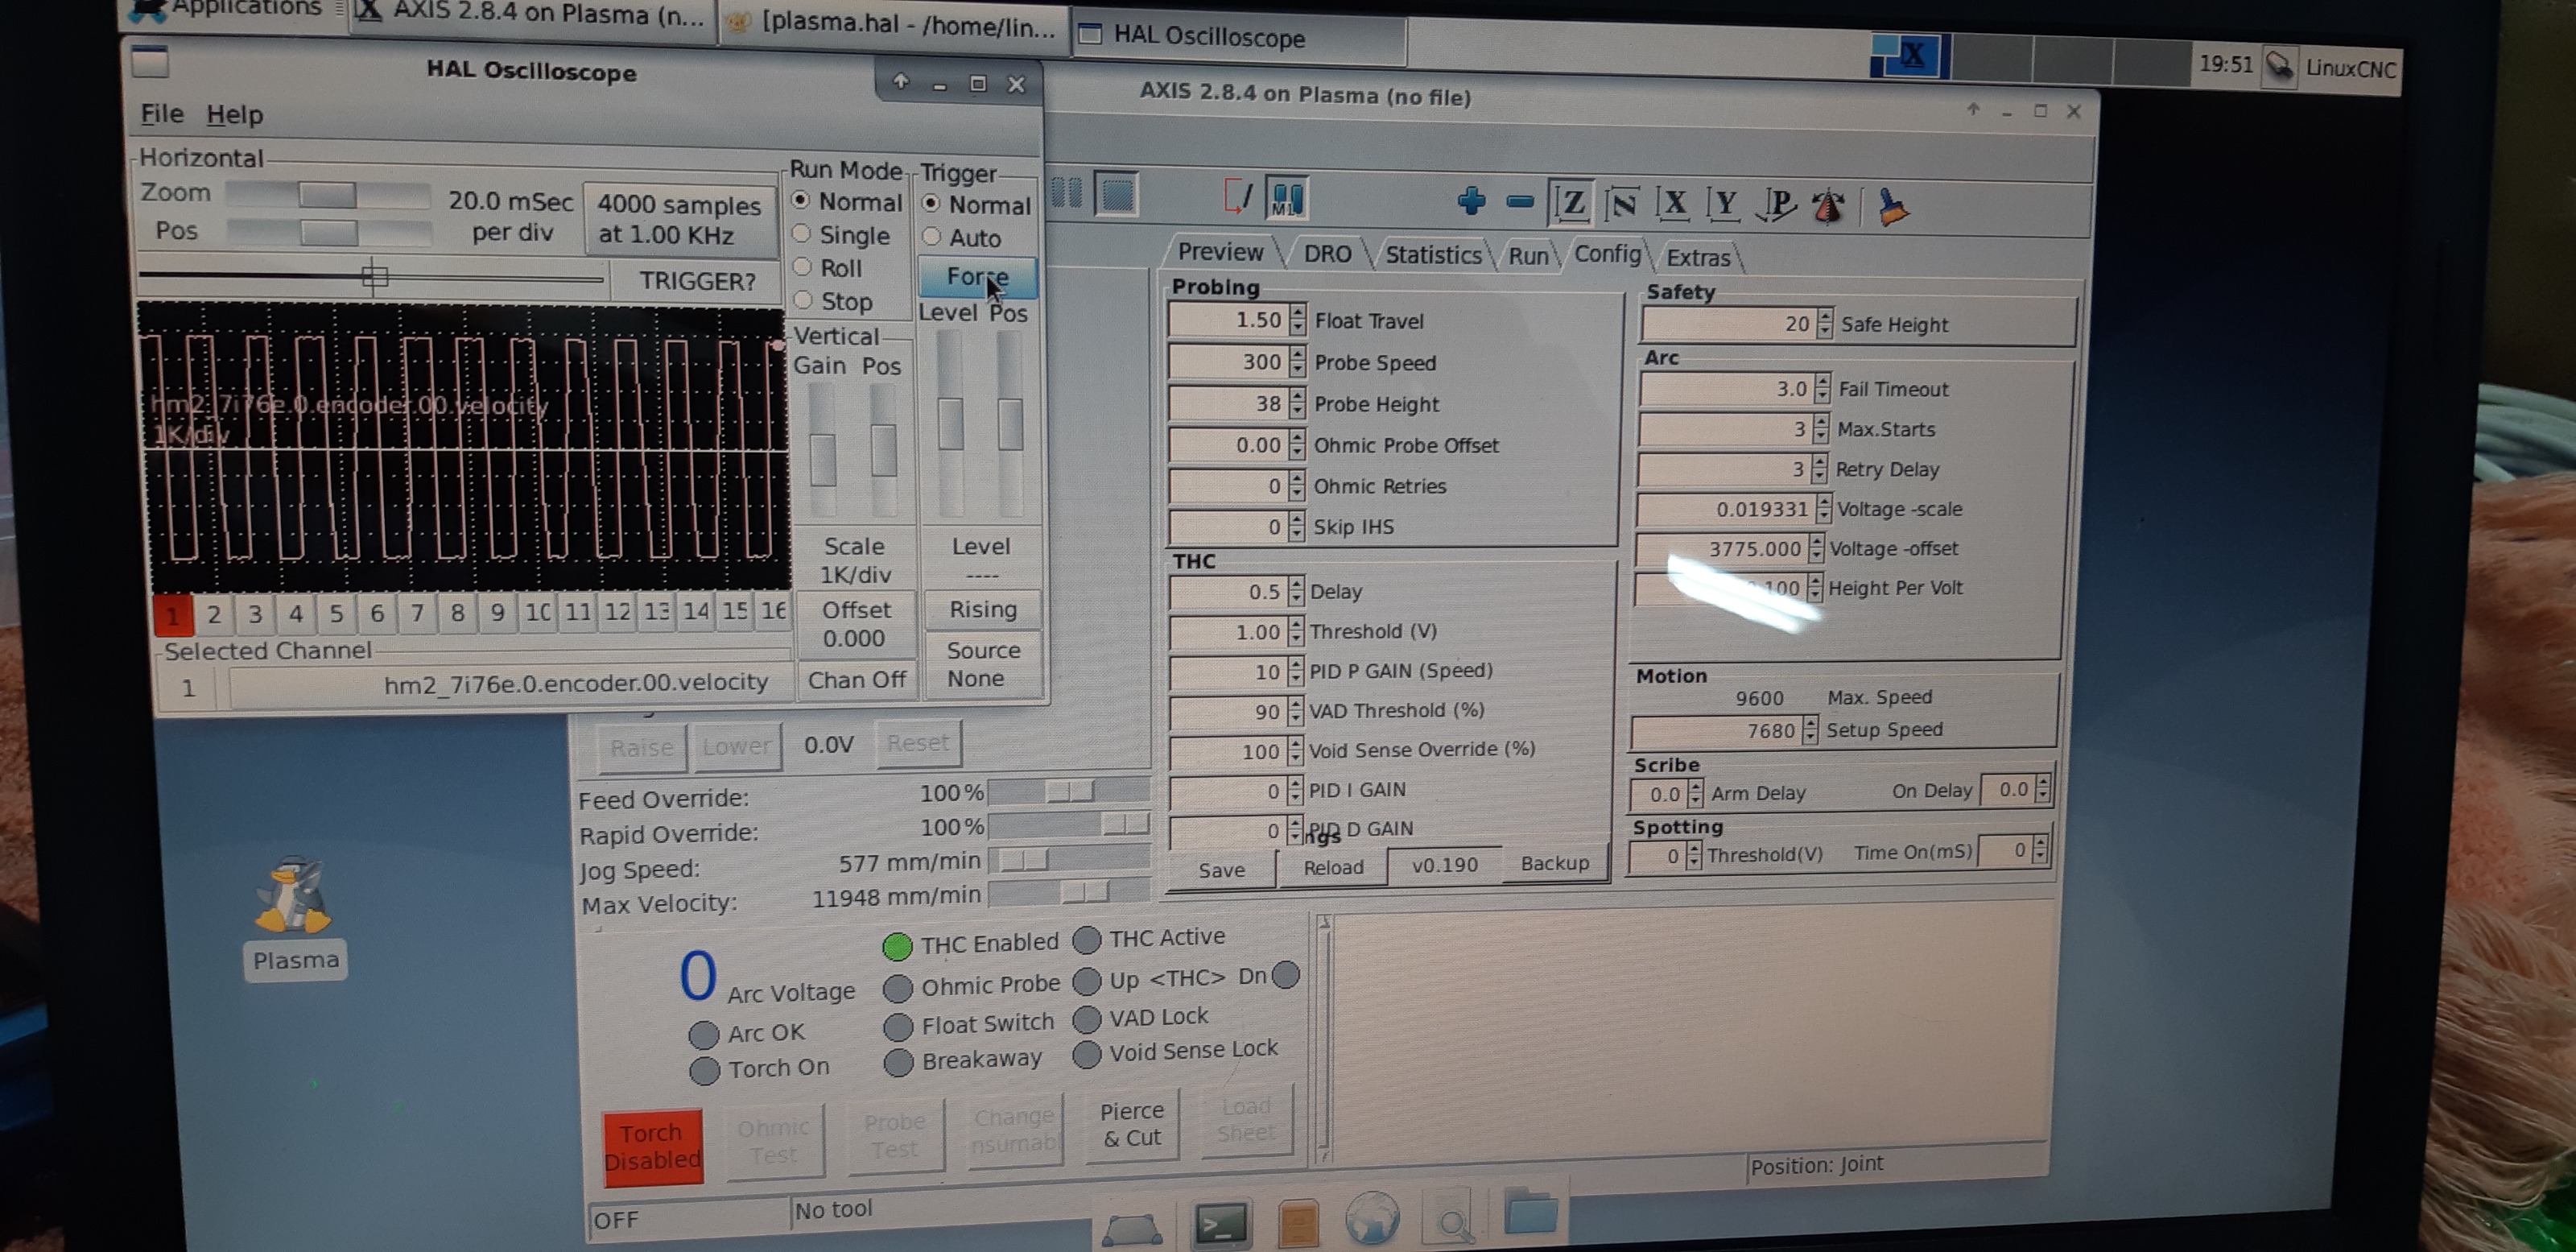
Task: Click the Voltage -scale input field
Action: pos(1725,509)
